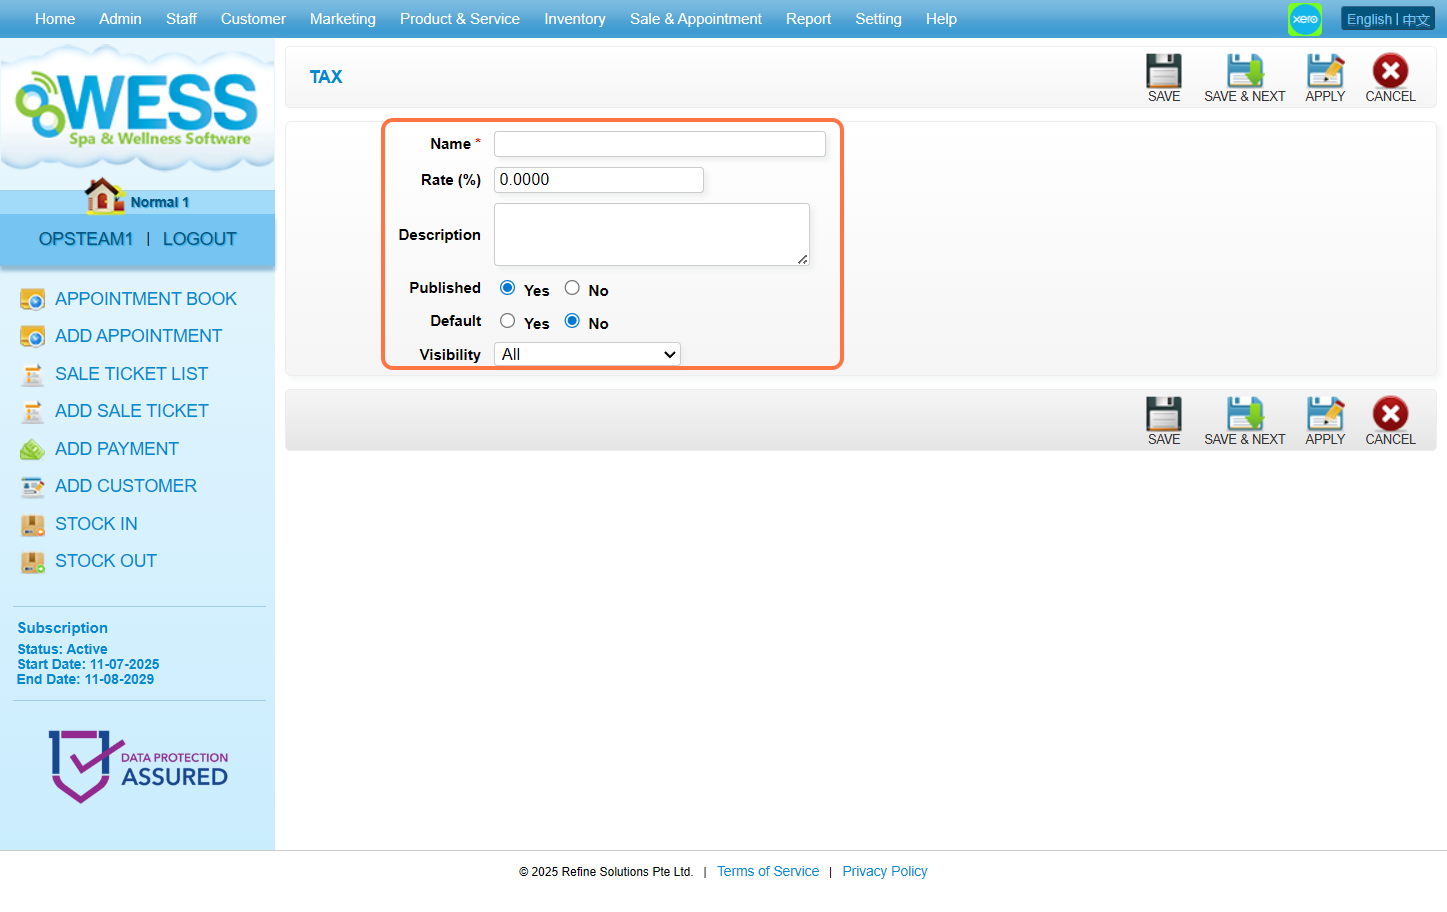Click the Appointment Book sidebar icon

33,299
